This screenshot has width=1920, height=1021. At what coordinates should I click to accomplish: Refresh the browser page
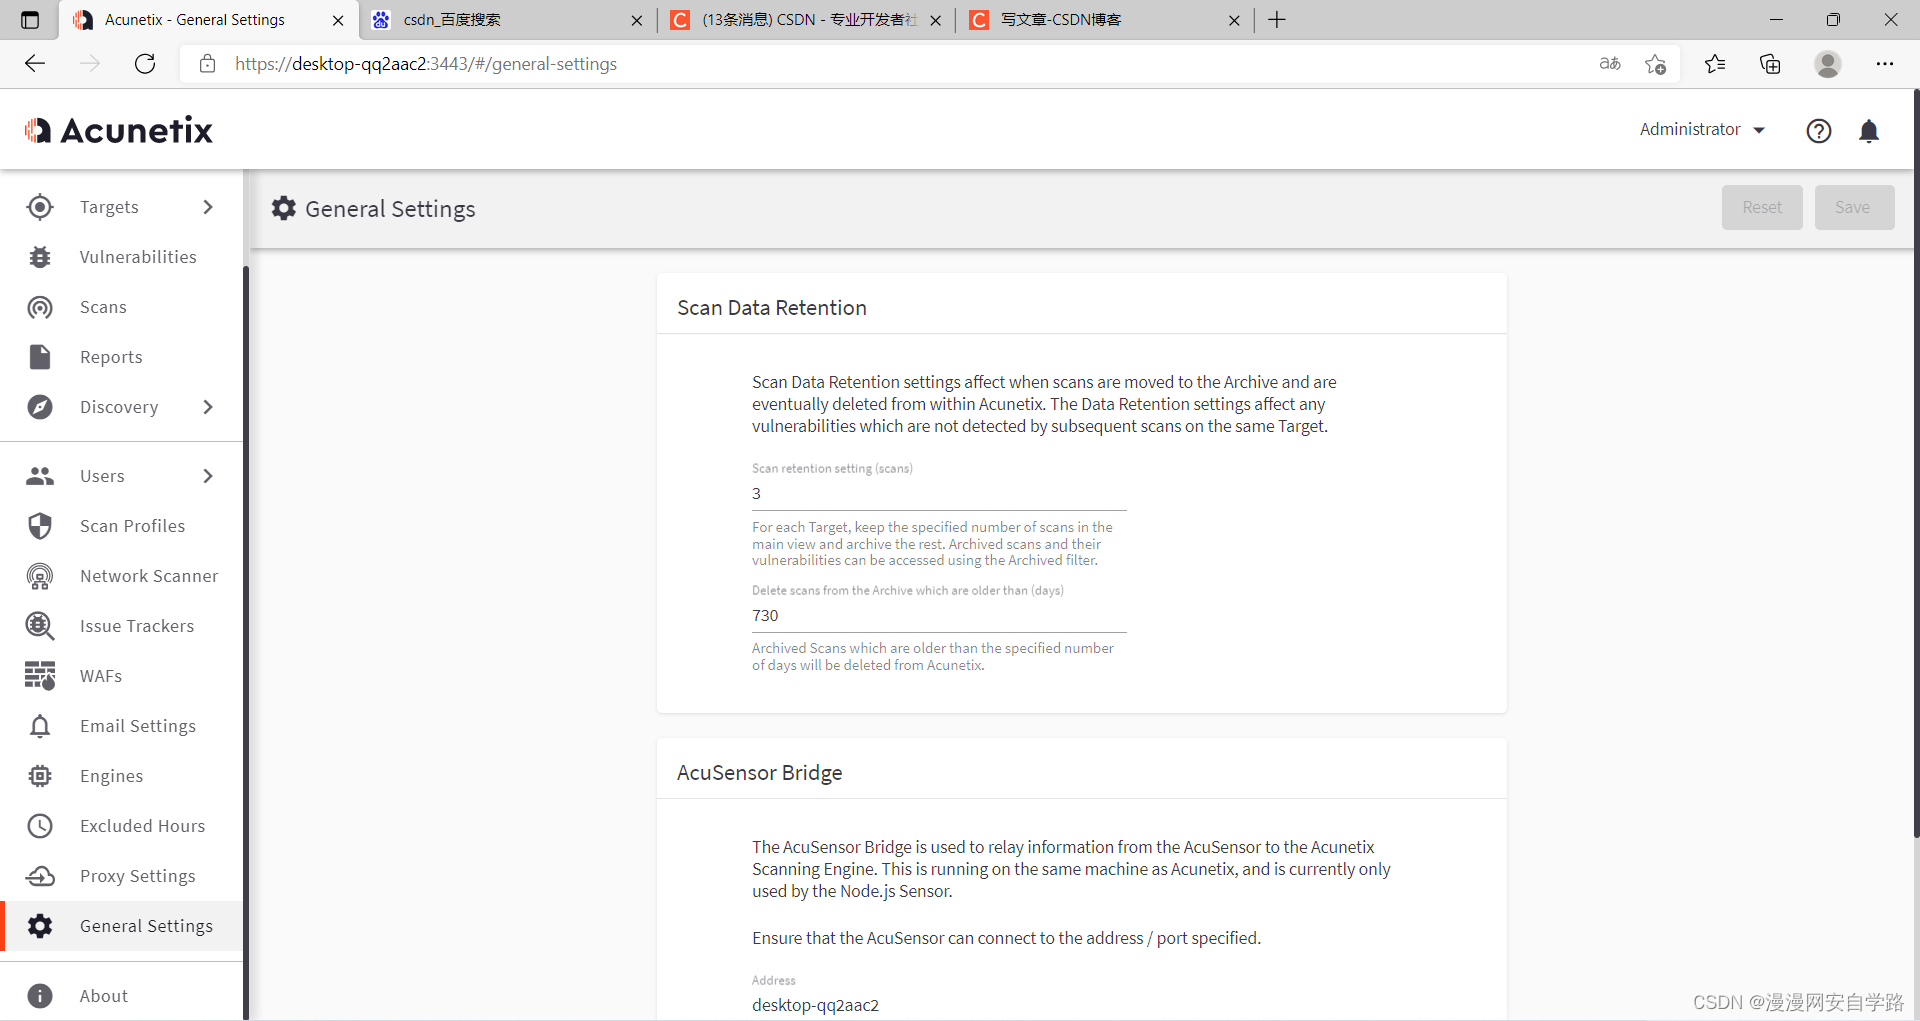tap(145, 64)
